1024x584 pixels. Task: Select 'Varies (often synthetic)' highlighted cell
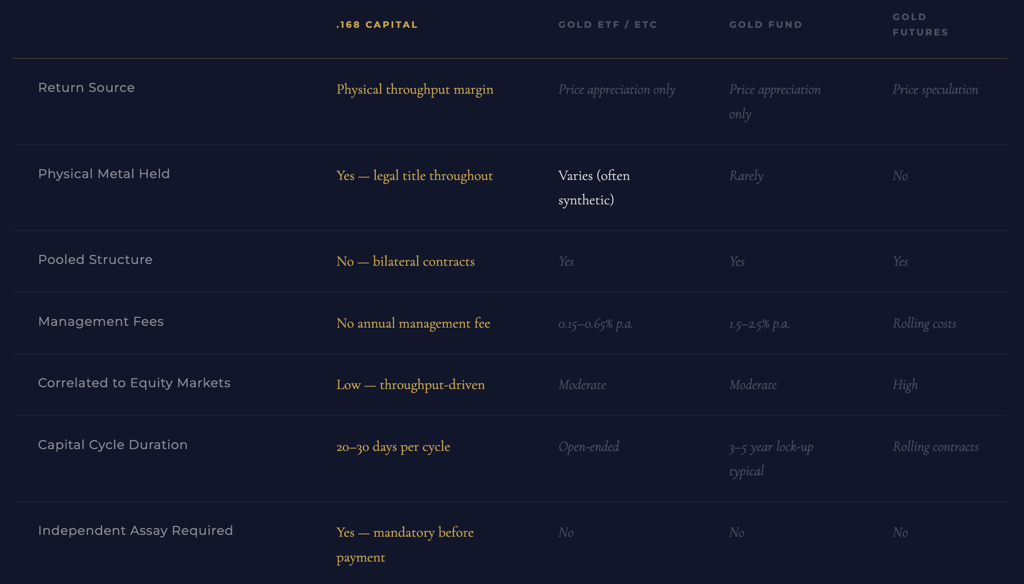pos(594,187)
